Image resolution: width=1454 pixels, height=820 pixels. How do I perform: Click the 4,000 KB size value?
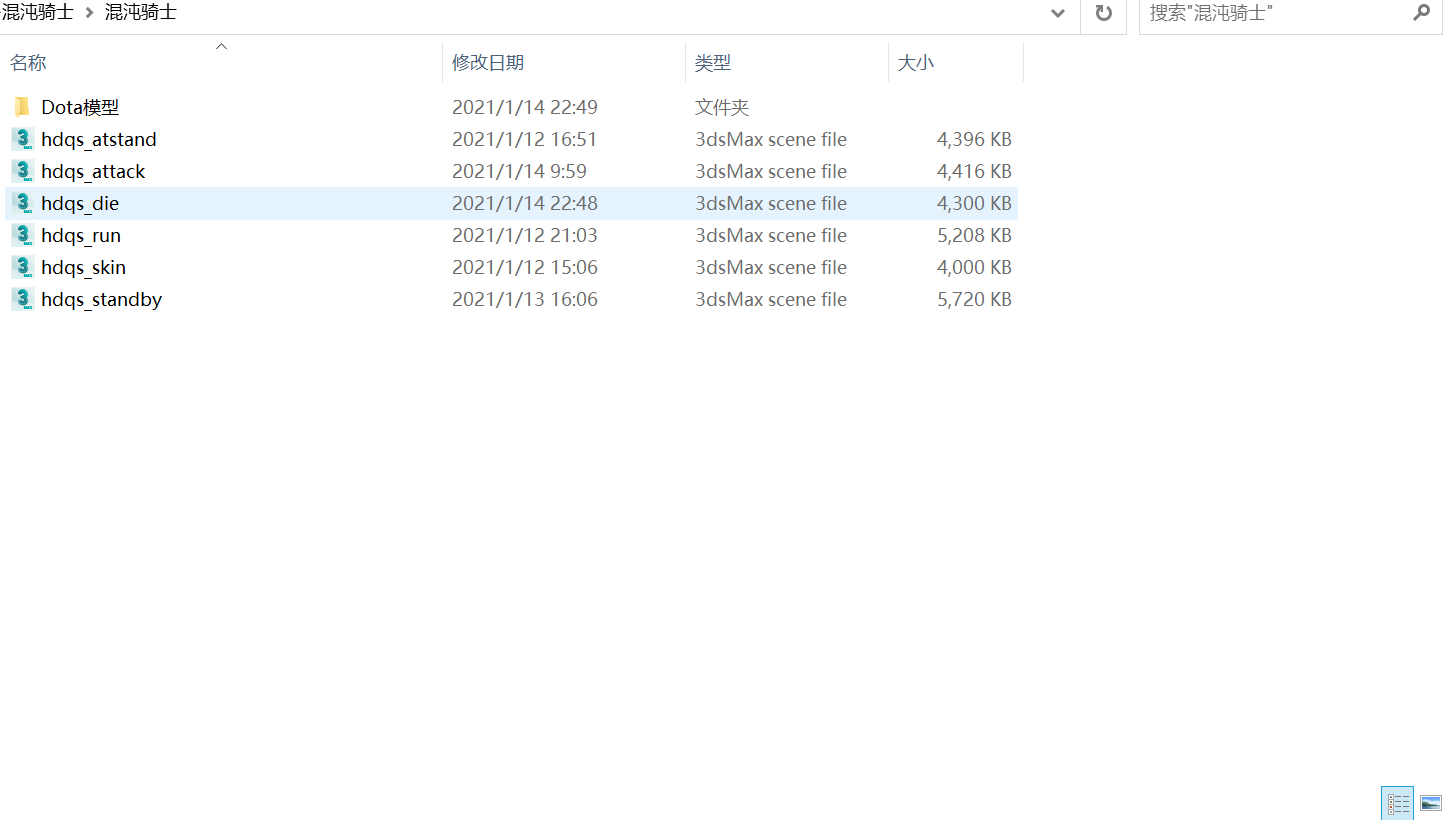pyautogui.click(x=974, y=267)
